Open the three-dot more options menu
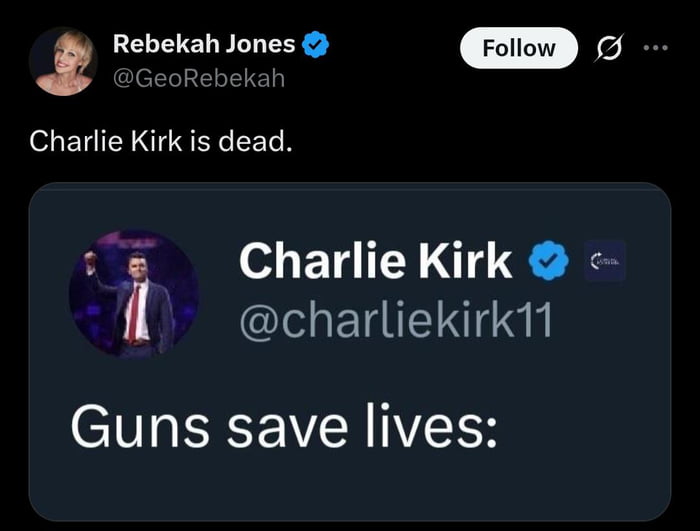This screenshot has width=700, height=531. point(656,48)
